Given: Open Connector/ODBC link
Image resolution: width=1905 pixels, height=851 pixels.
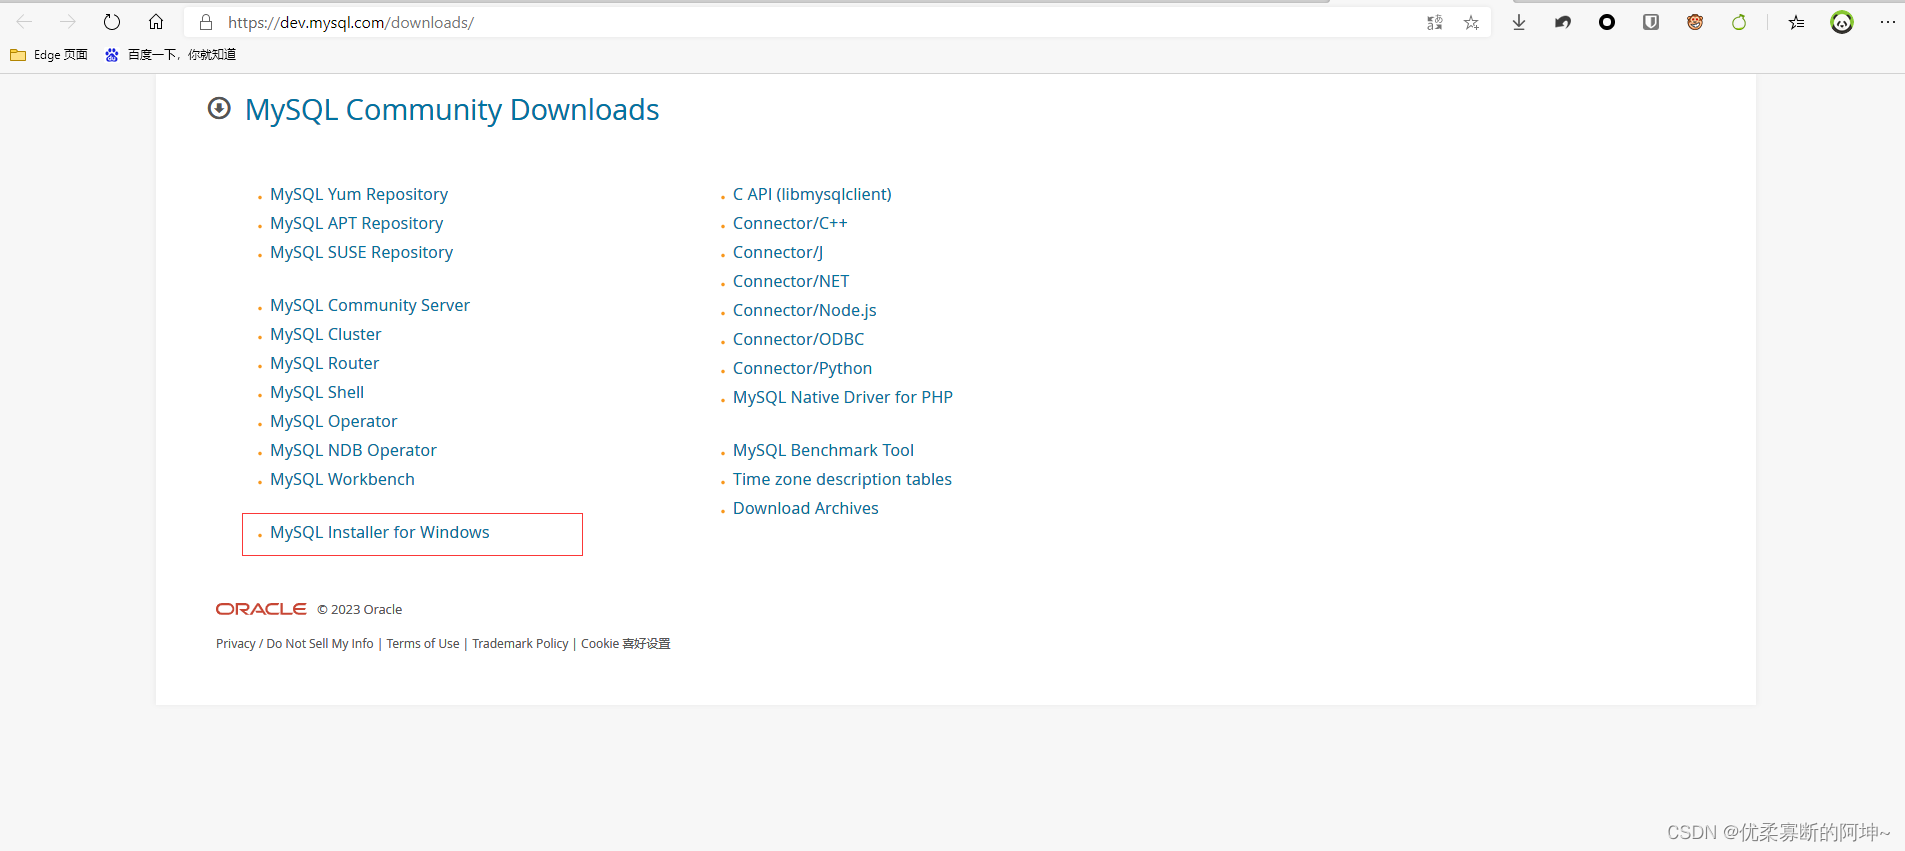Looking at the screenshot, I should (798, 339).
